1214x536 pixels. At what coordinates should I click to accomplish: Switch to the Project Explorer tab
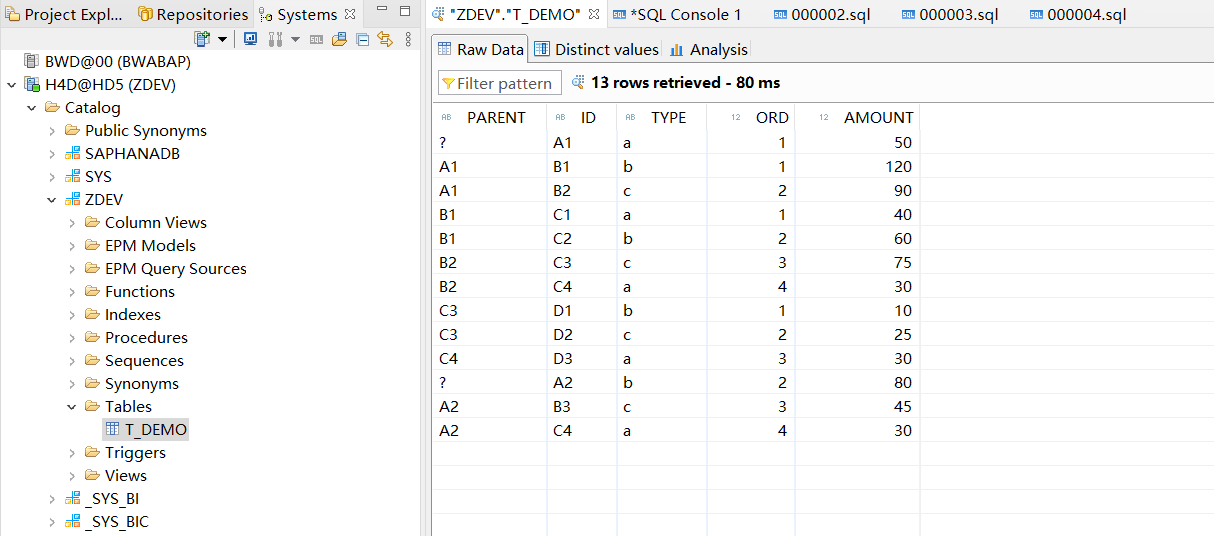pyautogui.click(x=65, y=14)
